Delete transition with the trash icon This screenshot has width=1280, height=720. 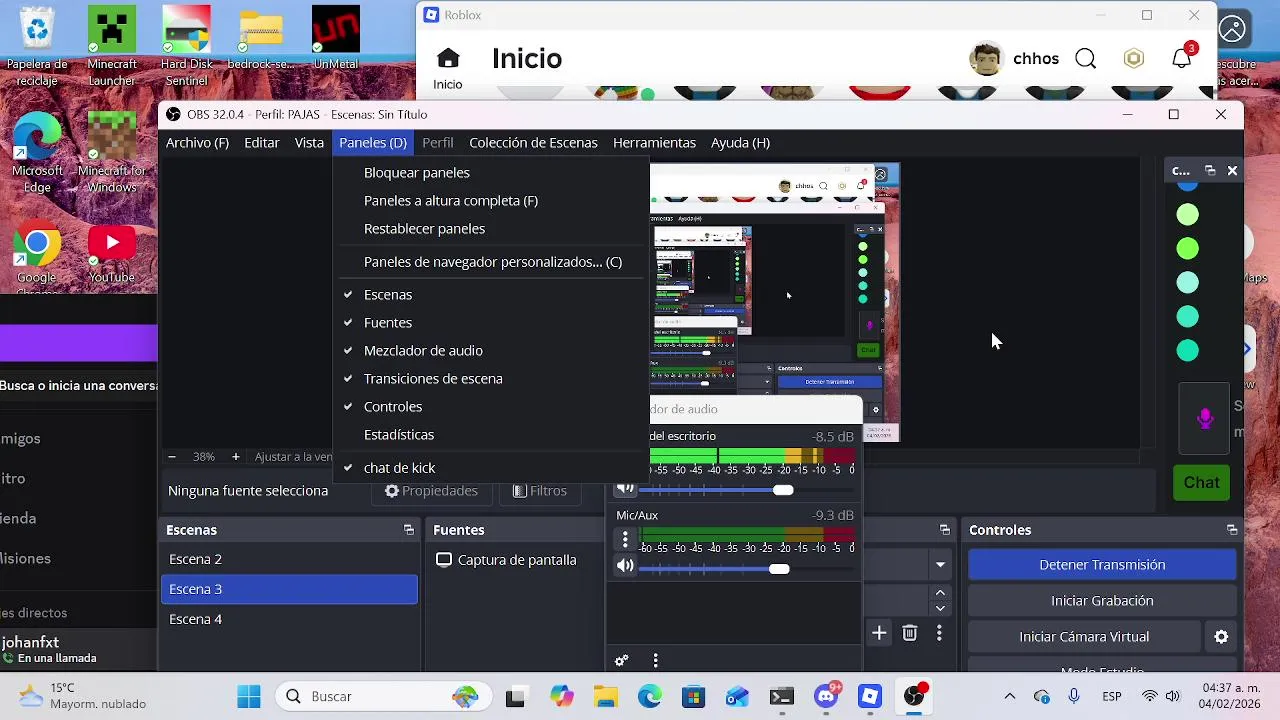(x=910, y=633)
